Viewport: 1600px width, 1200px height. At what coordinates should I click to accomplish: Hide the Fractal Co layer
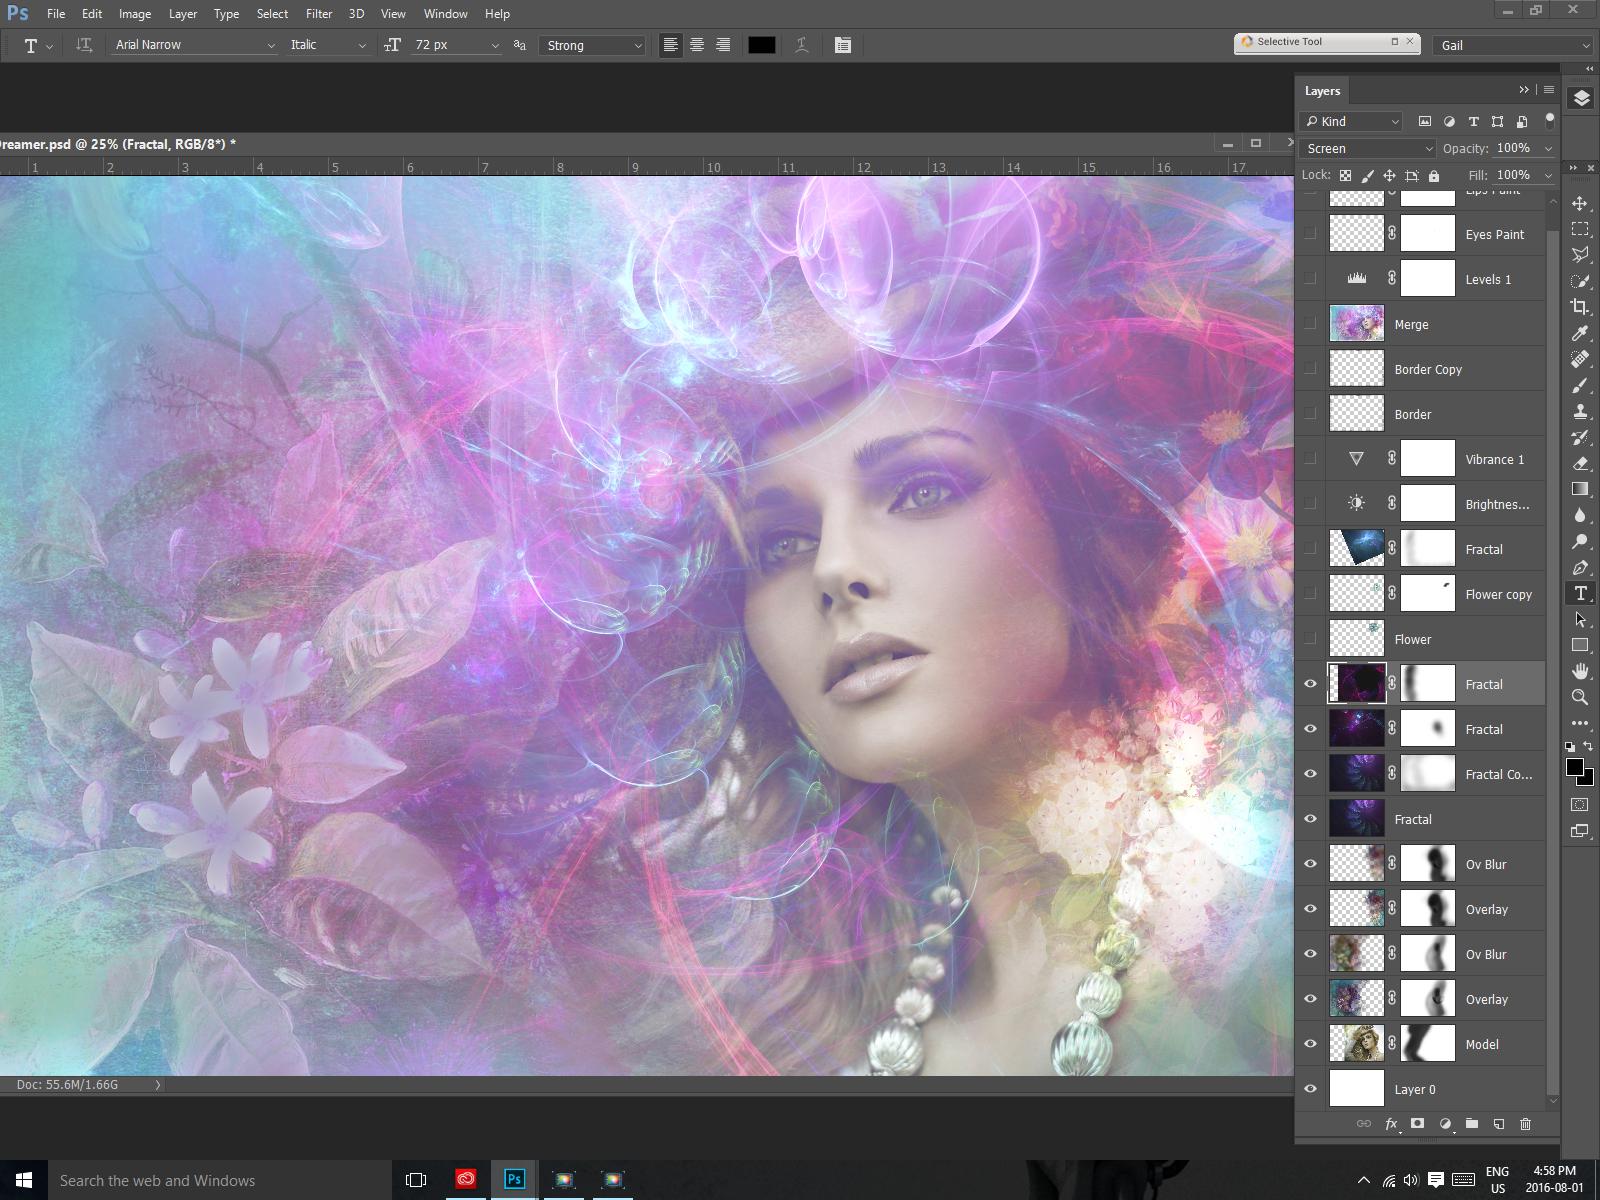click(x=1310, y=773)
